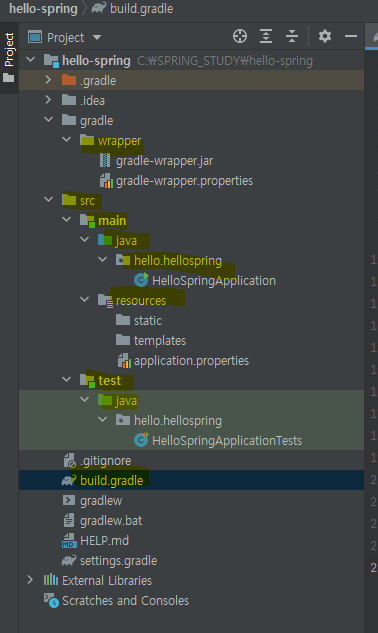Collapse the gradle folder
This screenshot has height=633, width=378.
tap(48, 120)
